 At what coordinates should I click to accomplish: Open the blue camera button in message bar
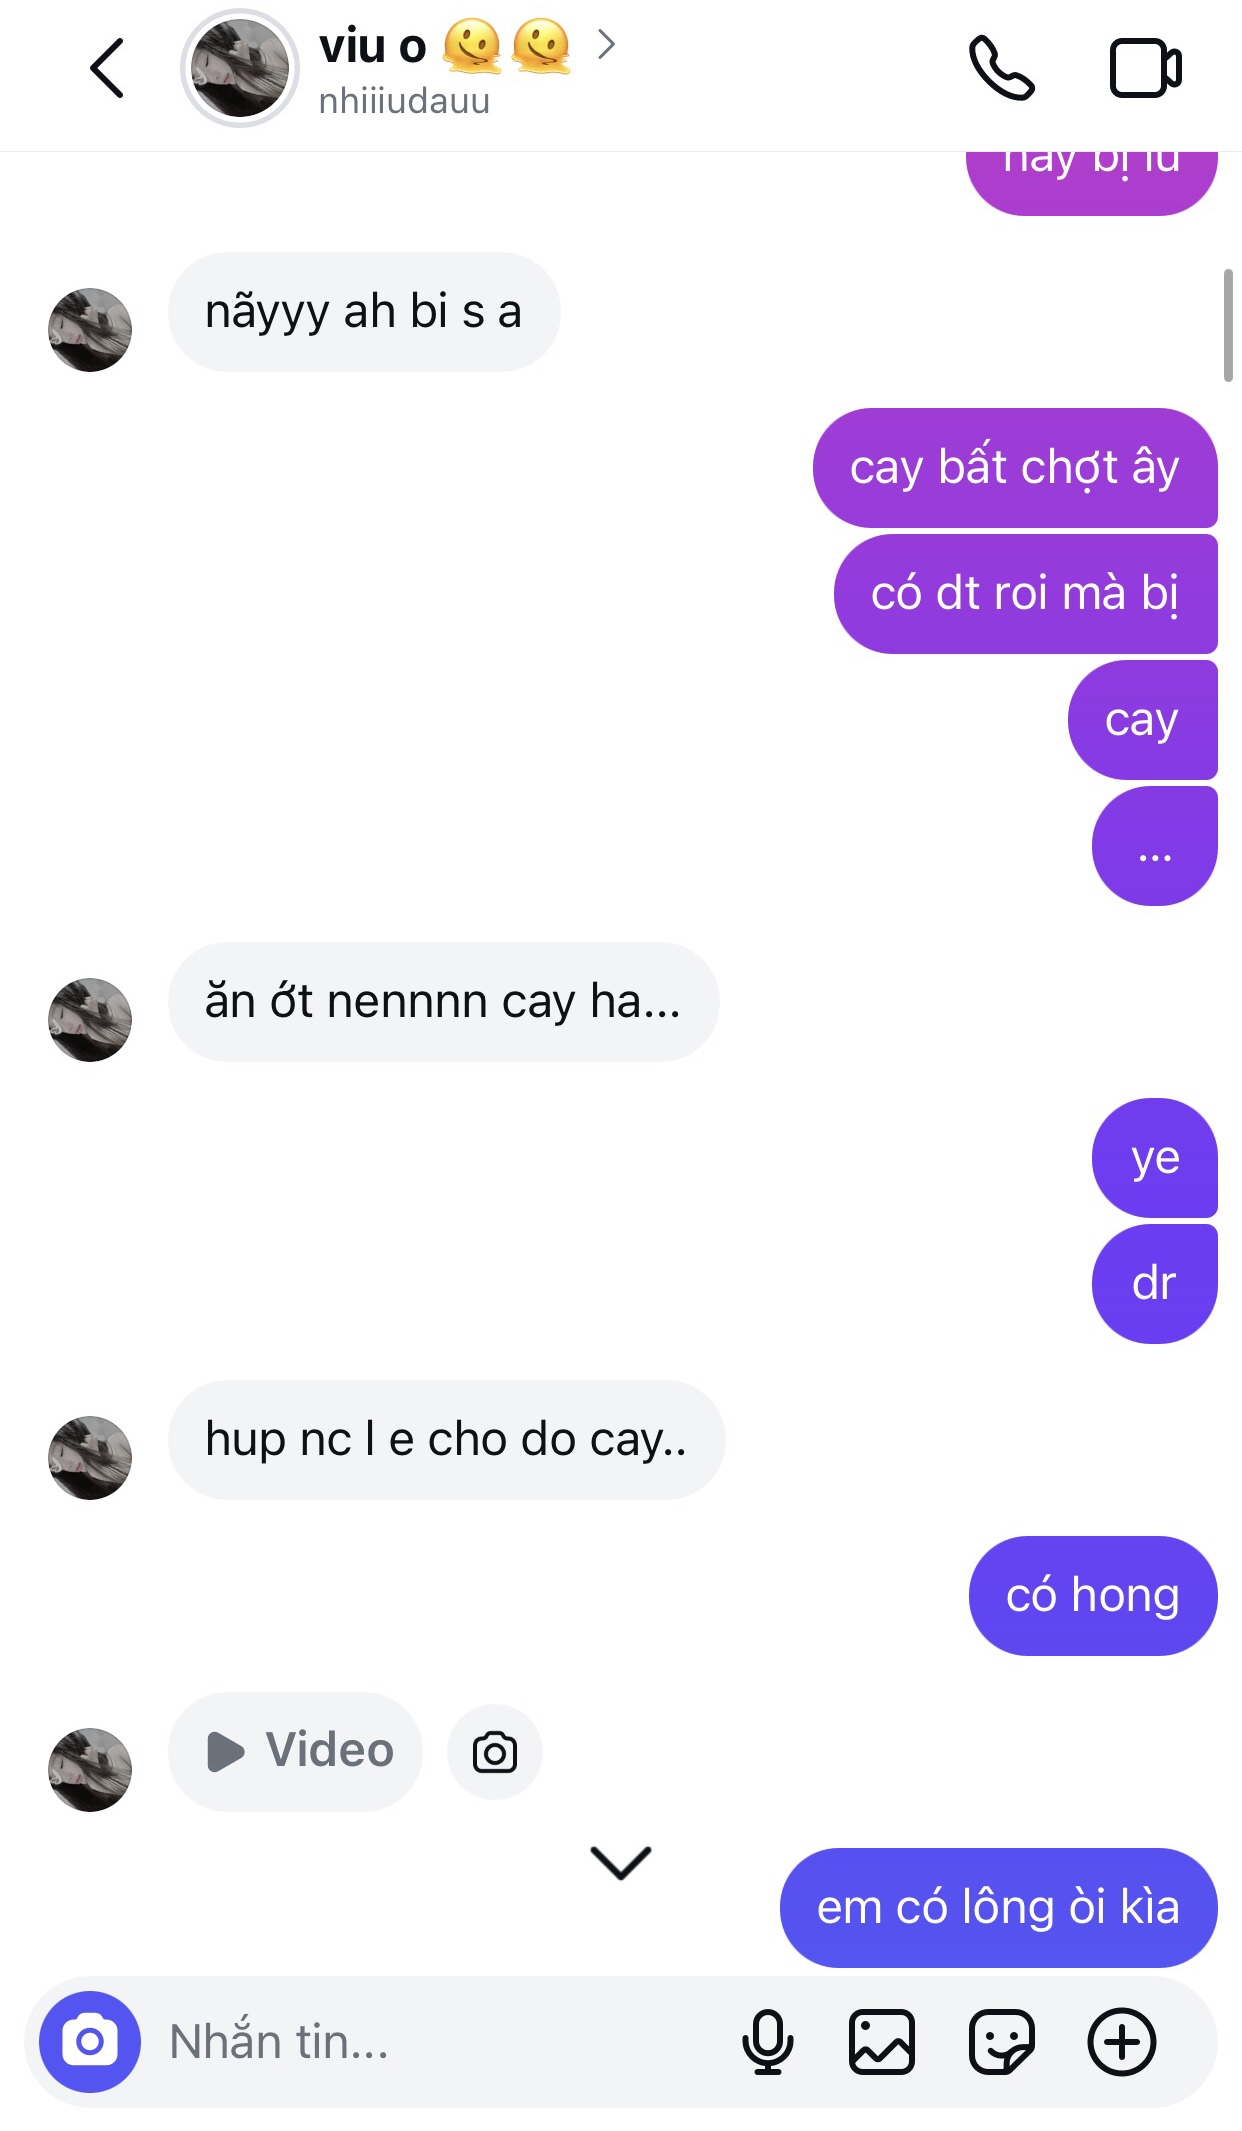click(x=90, y=2041)
